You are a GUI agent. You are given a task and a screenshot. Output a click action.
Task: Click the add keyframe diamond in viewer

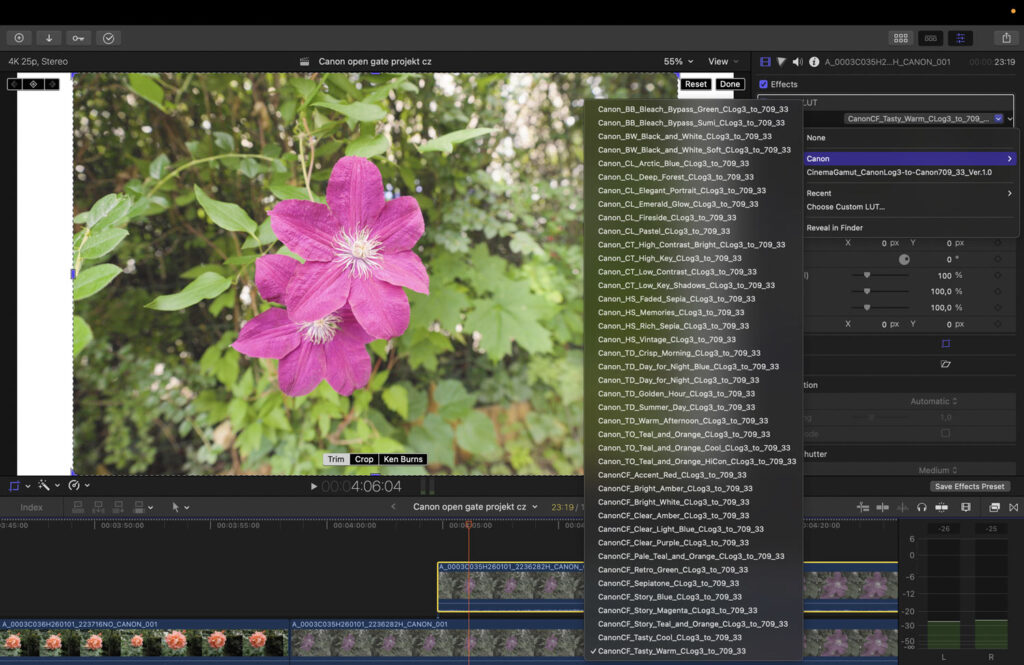[x=33, y=84]
